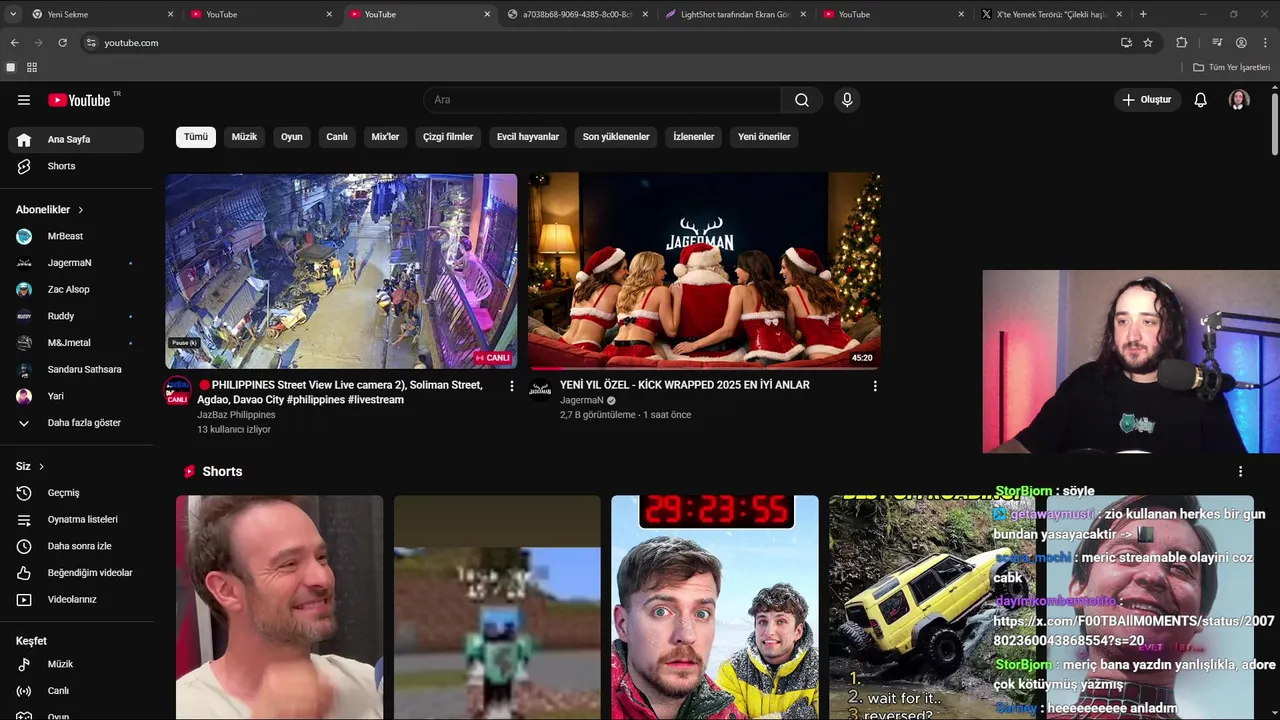Open the Yari subscription channel

[76, 396]
